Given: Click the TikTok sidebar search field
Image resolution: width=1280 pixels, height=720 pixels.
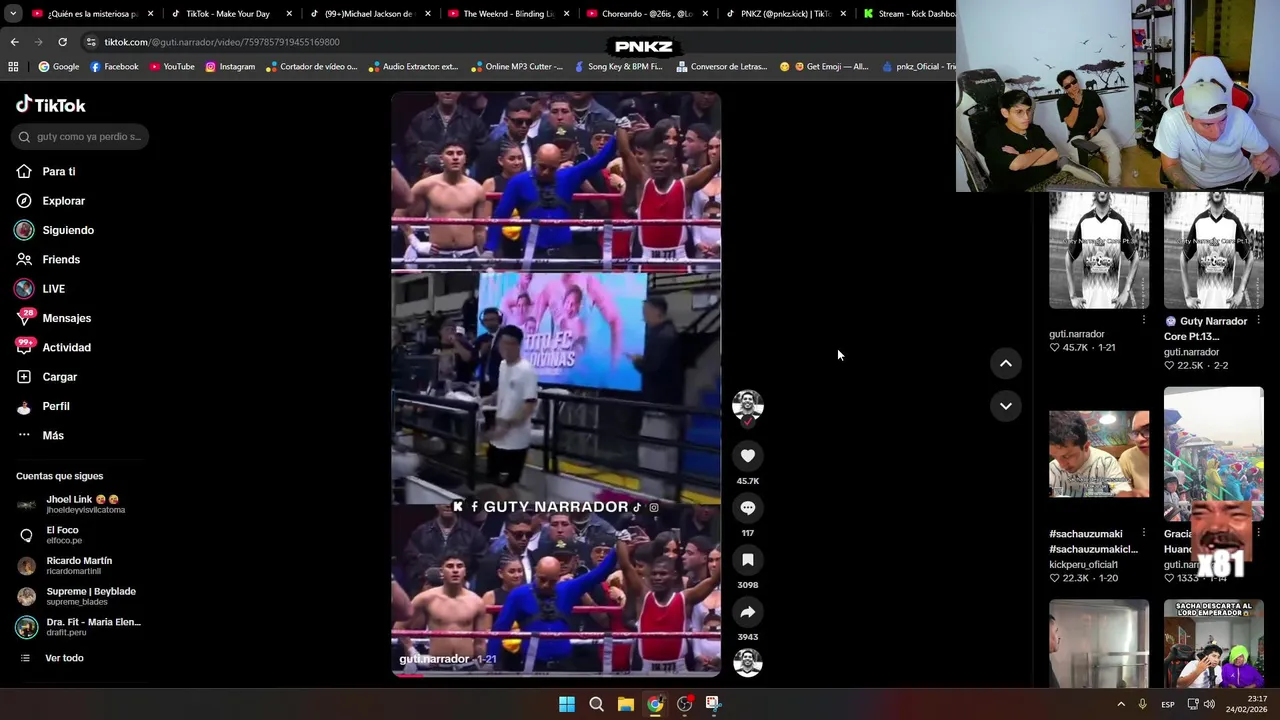Looking at the screenshot, I should 80,137.
